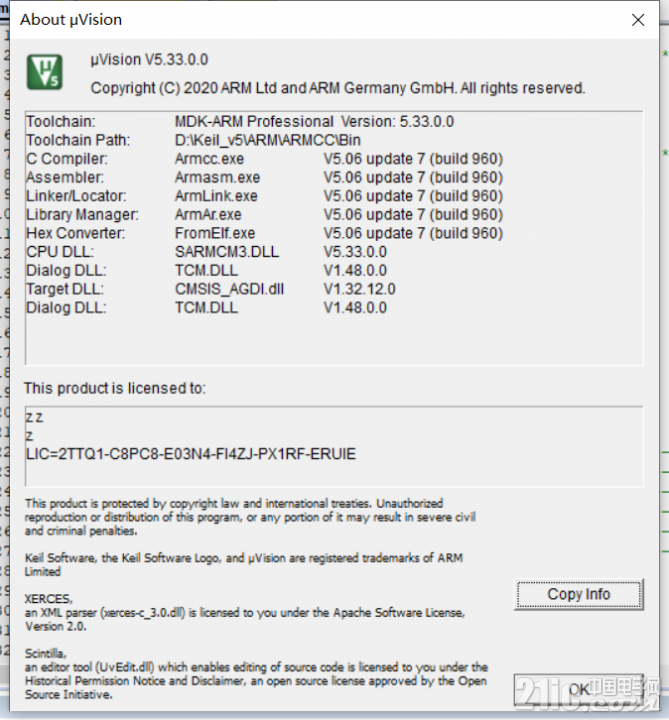Click the Hex Converter: label
This screenshot has height=720, width=669.
click(x=75, y=233)
